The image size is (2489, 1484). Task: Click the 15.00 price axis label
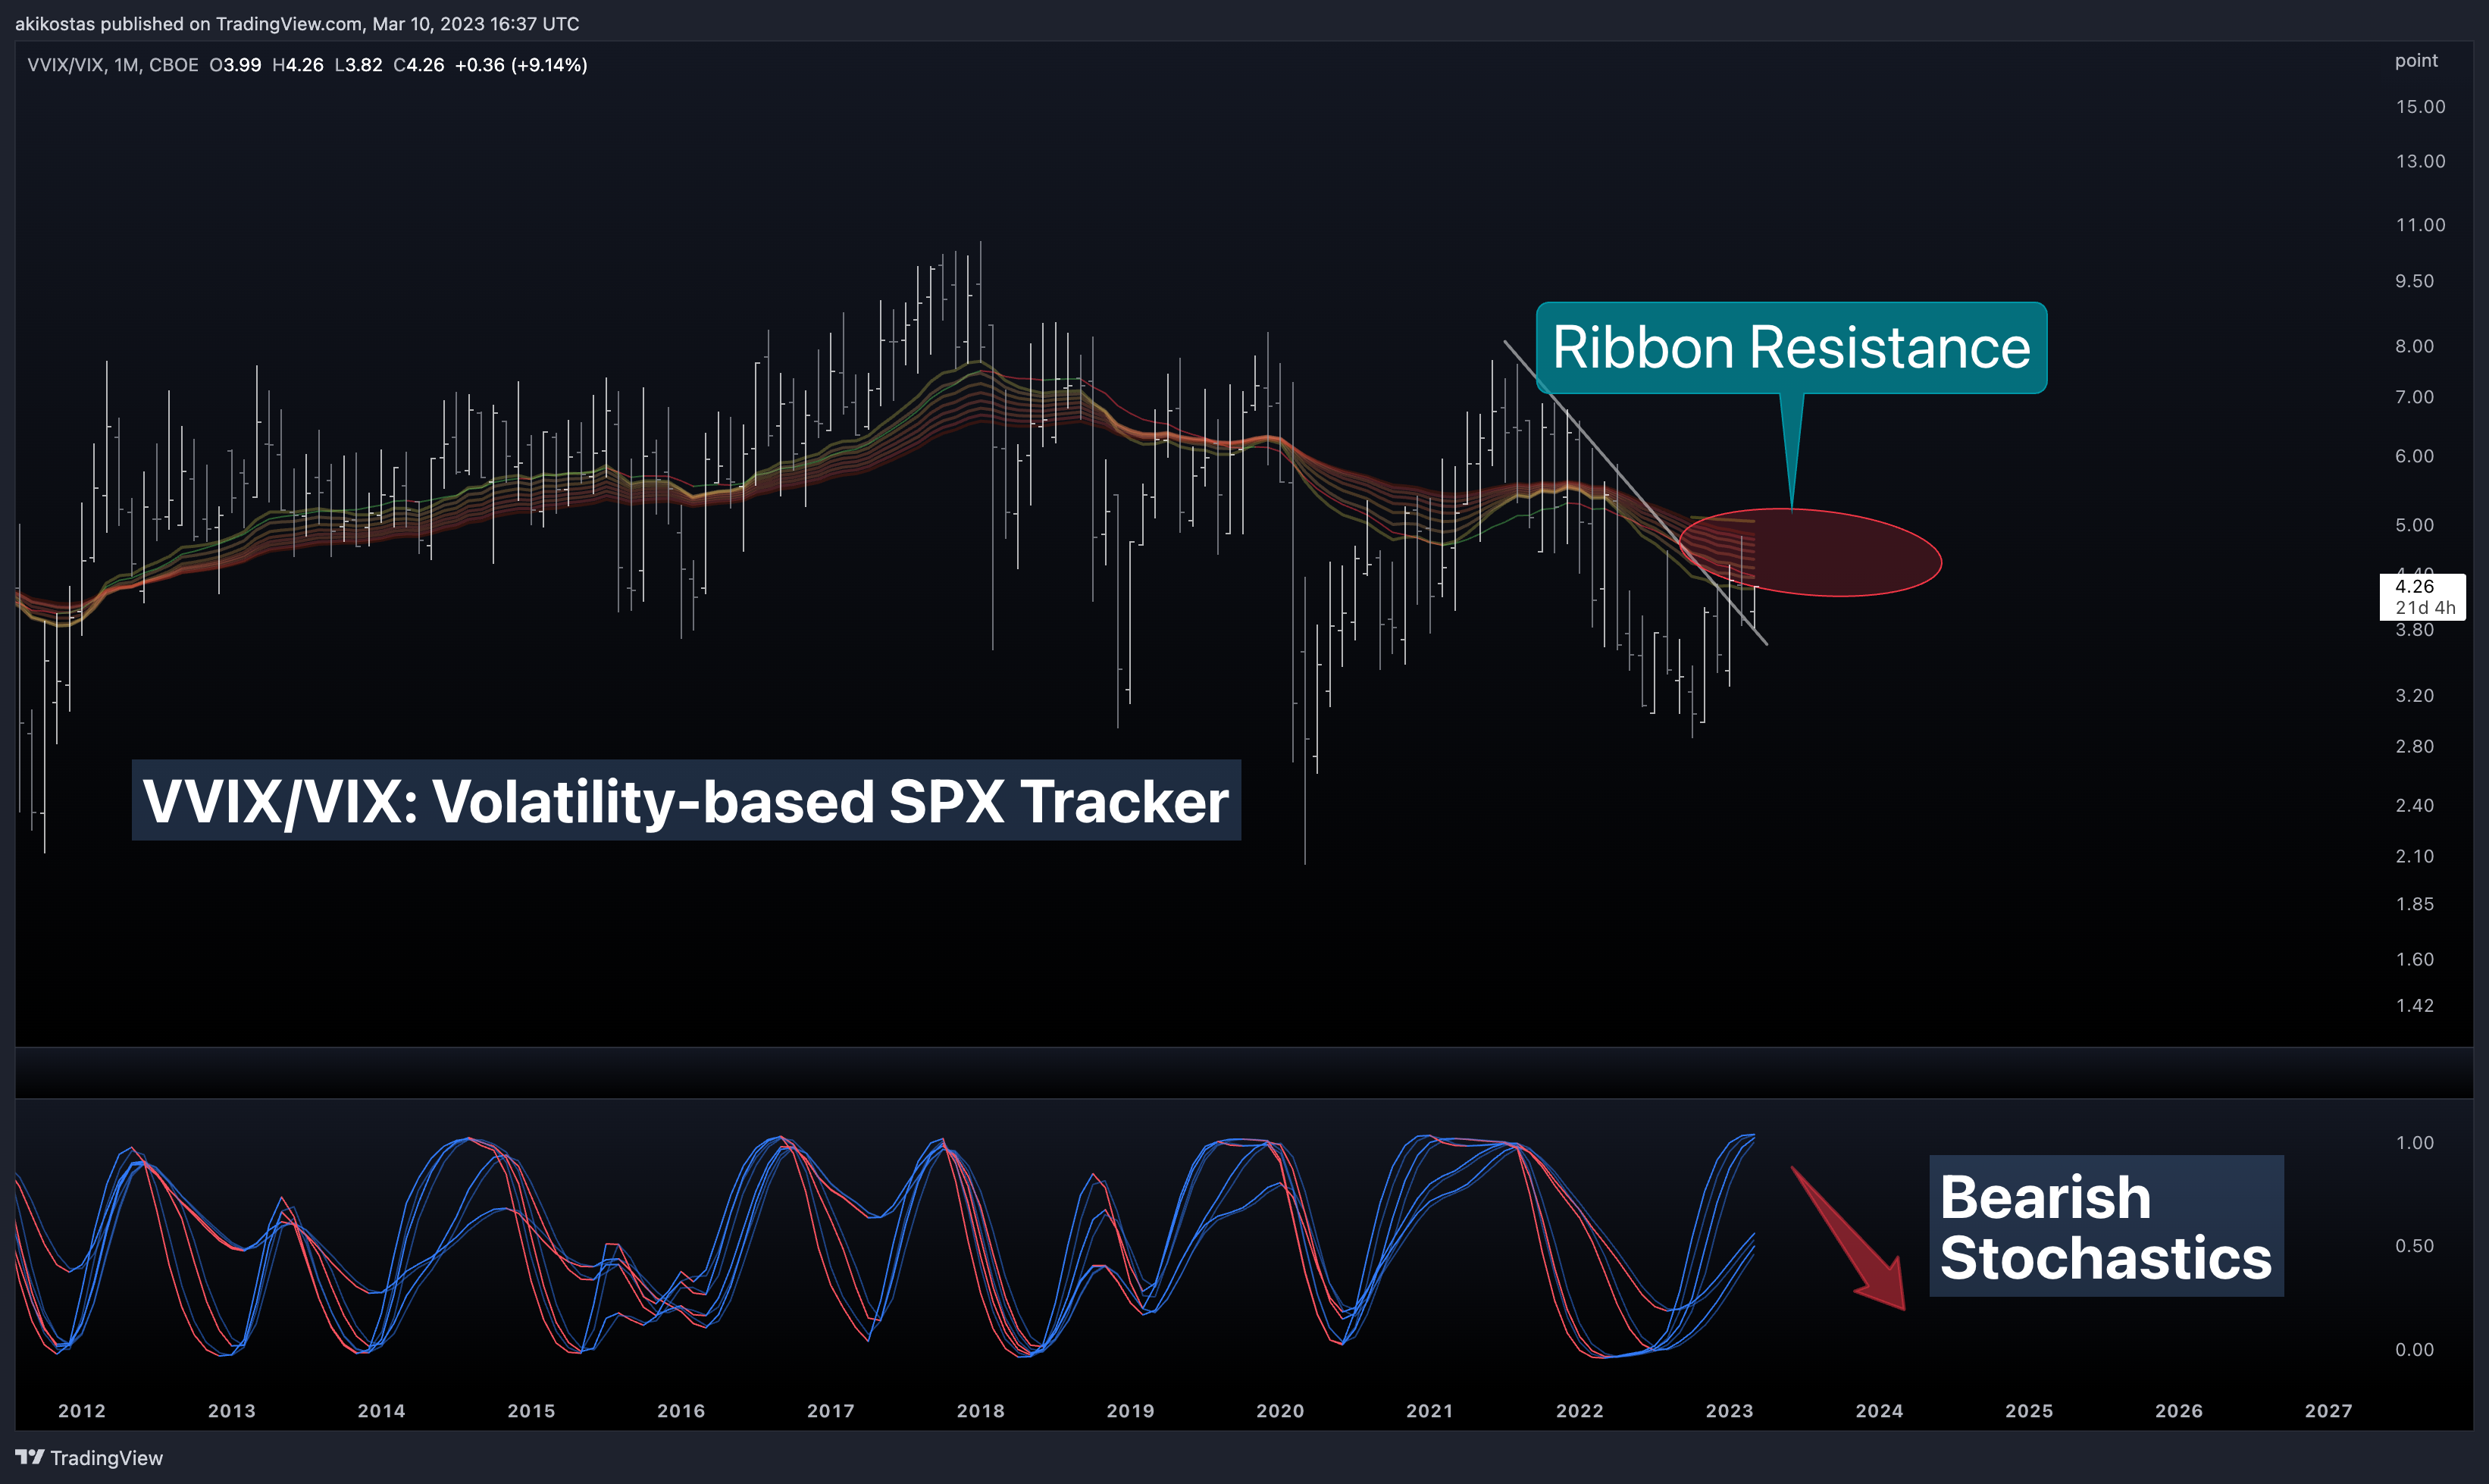tap(2420, 107)
